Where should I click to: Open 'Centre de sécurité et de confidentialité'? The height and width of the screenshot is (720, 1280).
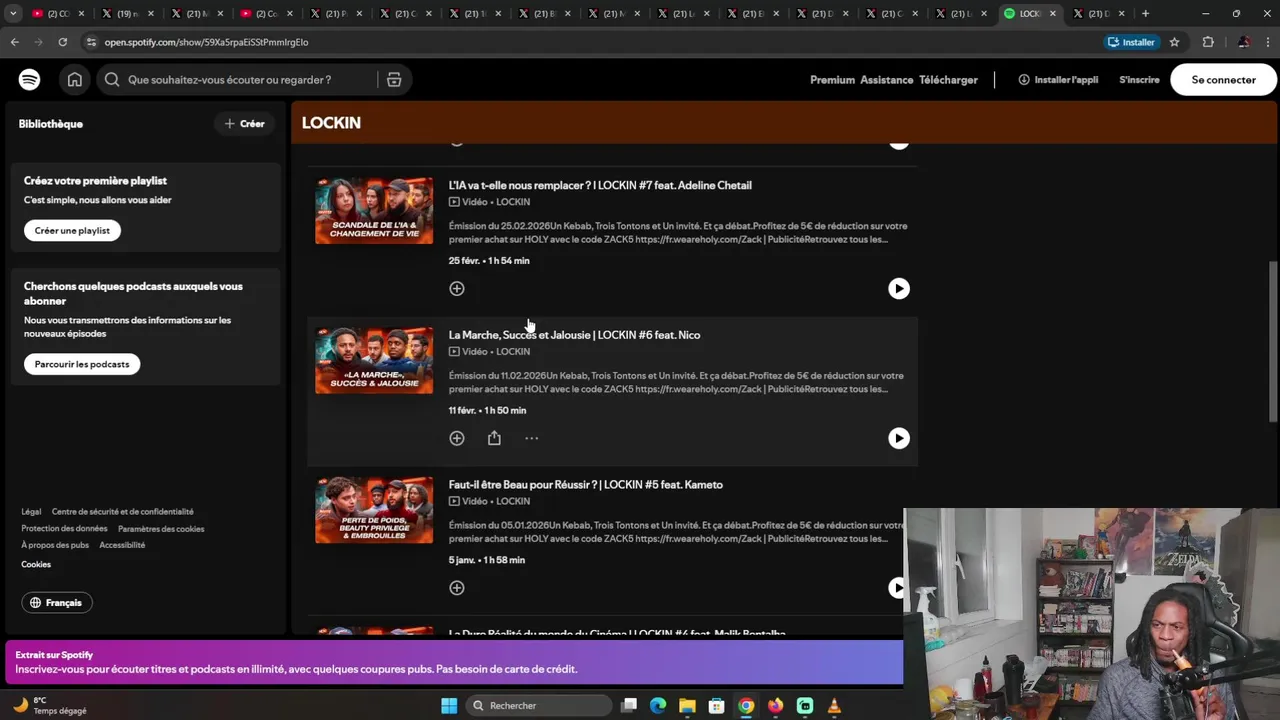point(122,512)
